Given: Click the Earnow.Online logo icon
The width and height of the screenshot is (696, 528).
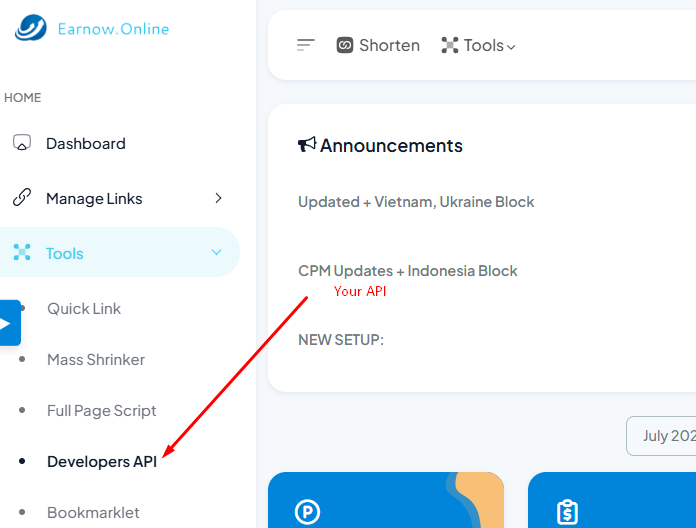Looking at the screenshot, I should 30,28.
